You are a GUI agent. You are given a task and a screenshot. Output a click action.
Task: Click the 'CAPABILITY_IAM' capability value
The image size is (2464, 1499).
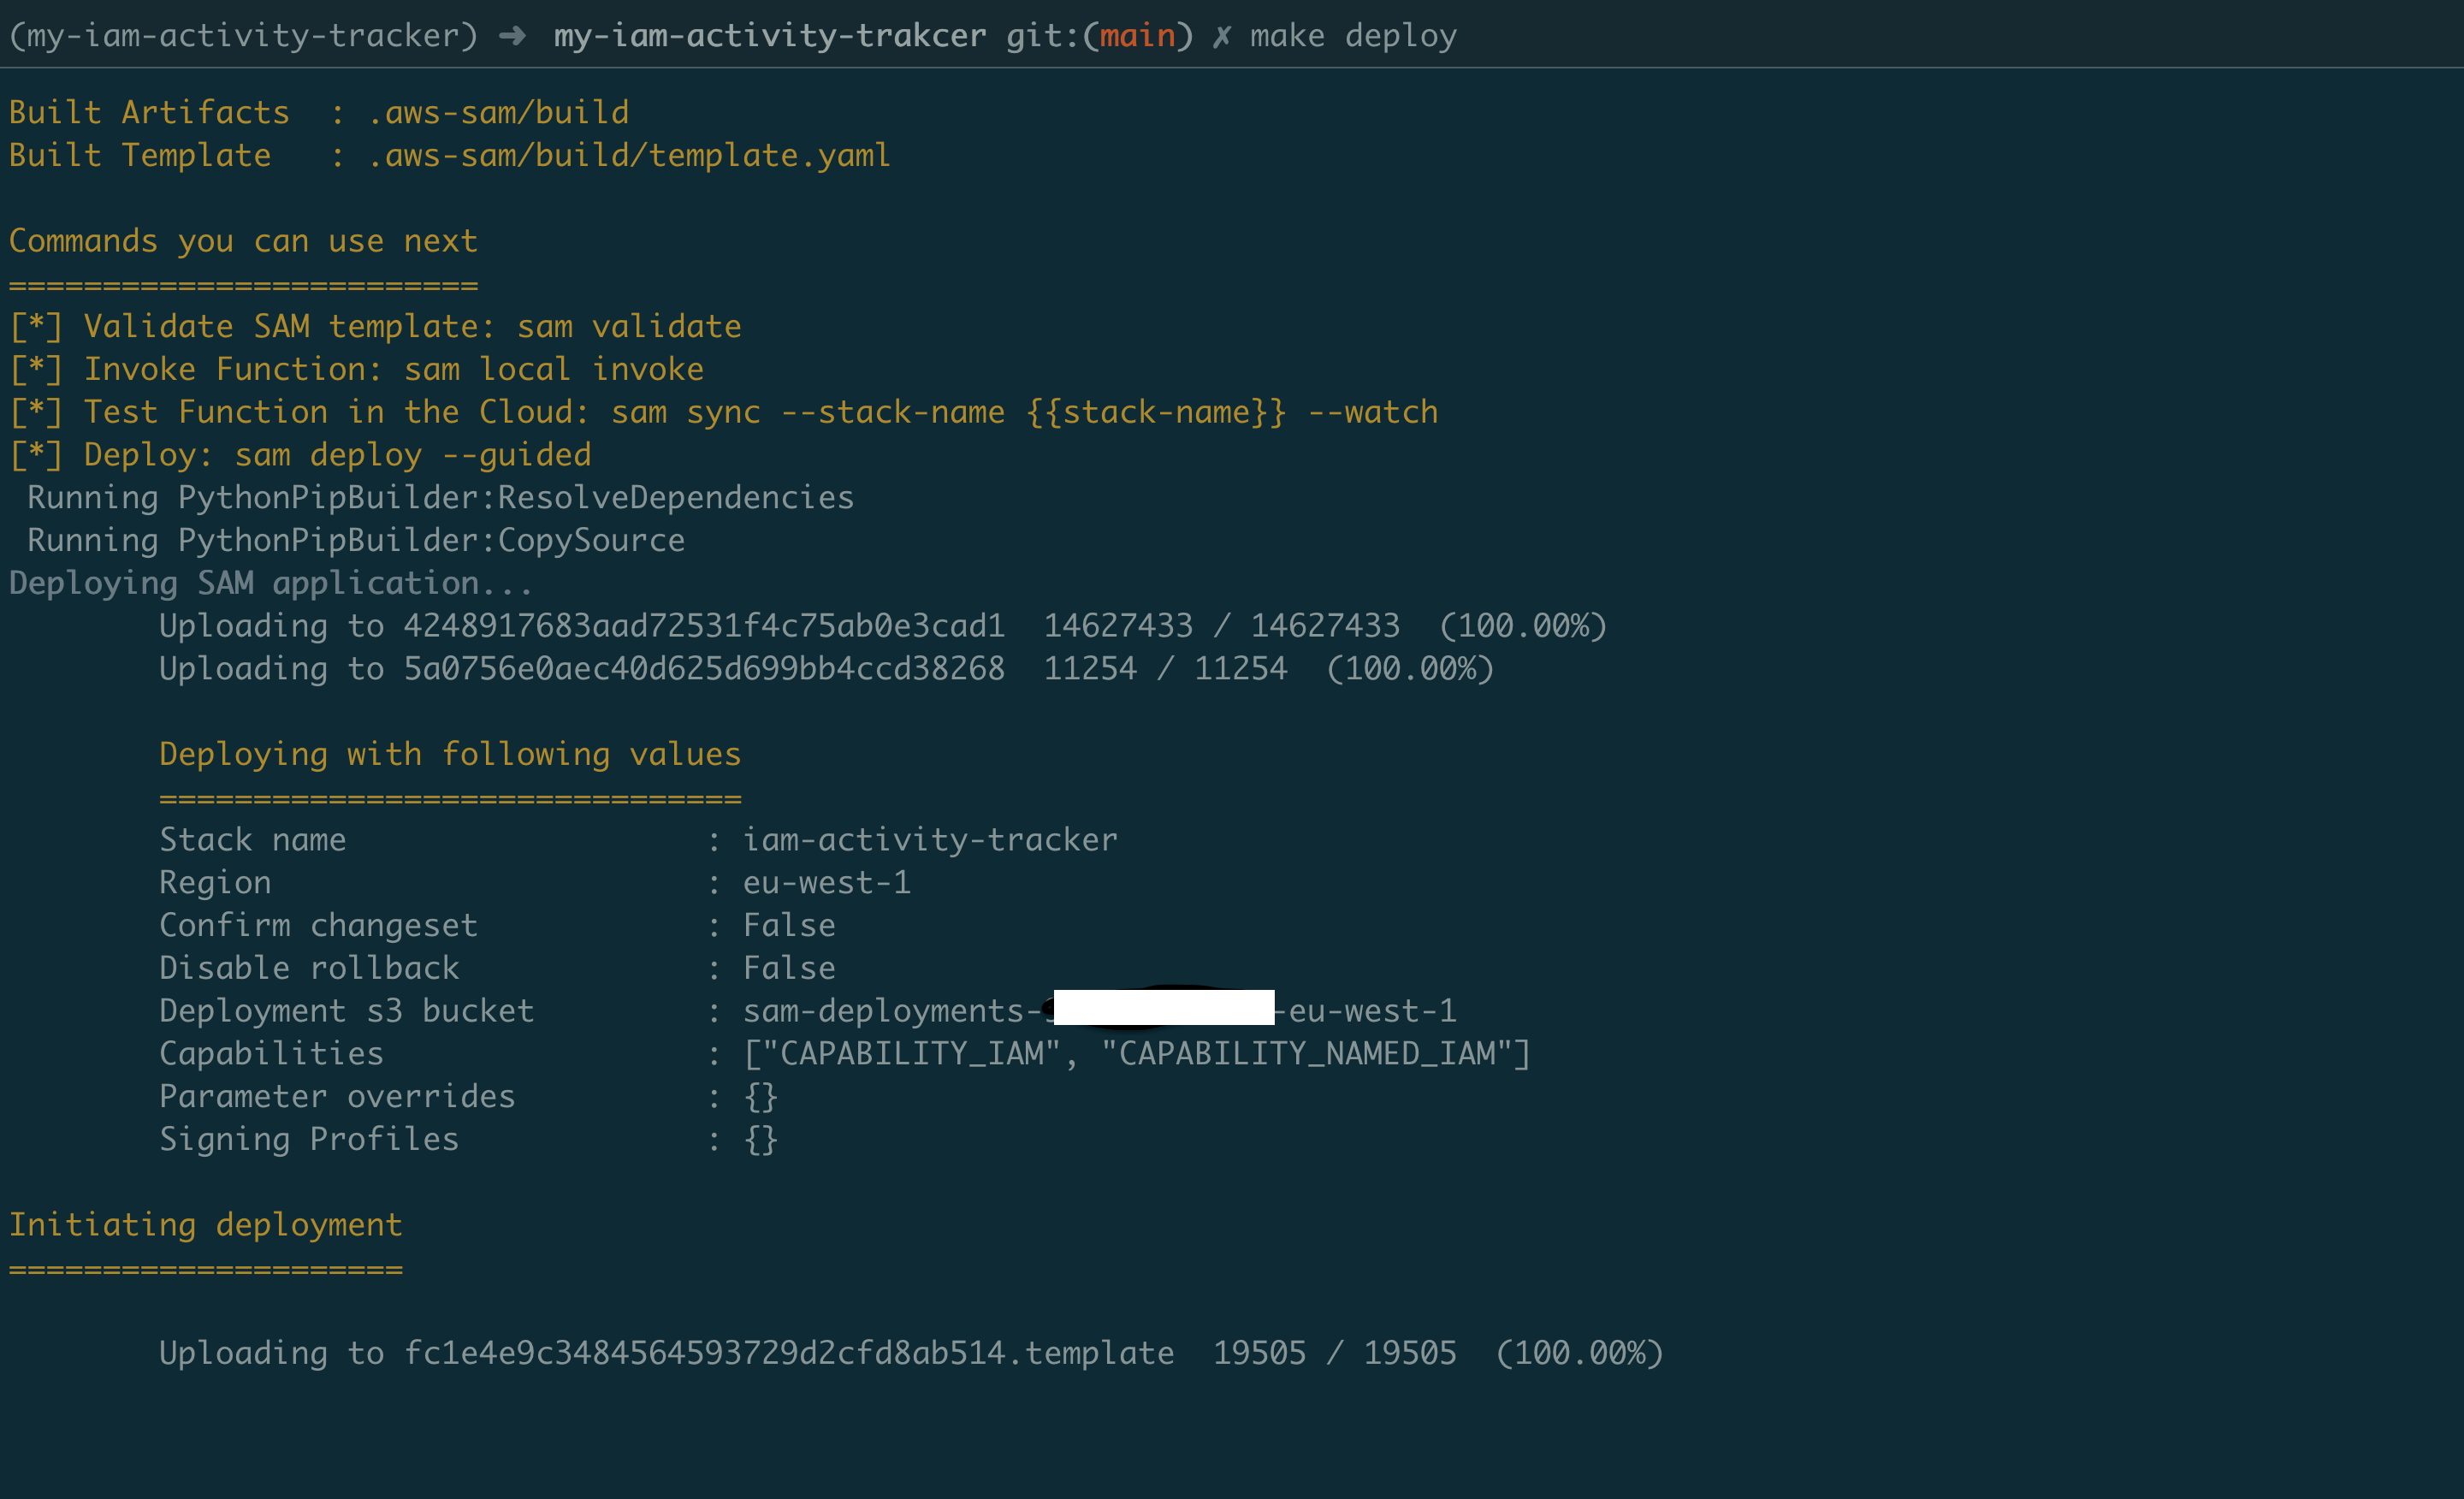coord(912,1054)
